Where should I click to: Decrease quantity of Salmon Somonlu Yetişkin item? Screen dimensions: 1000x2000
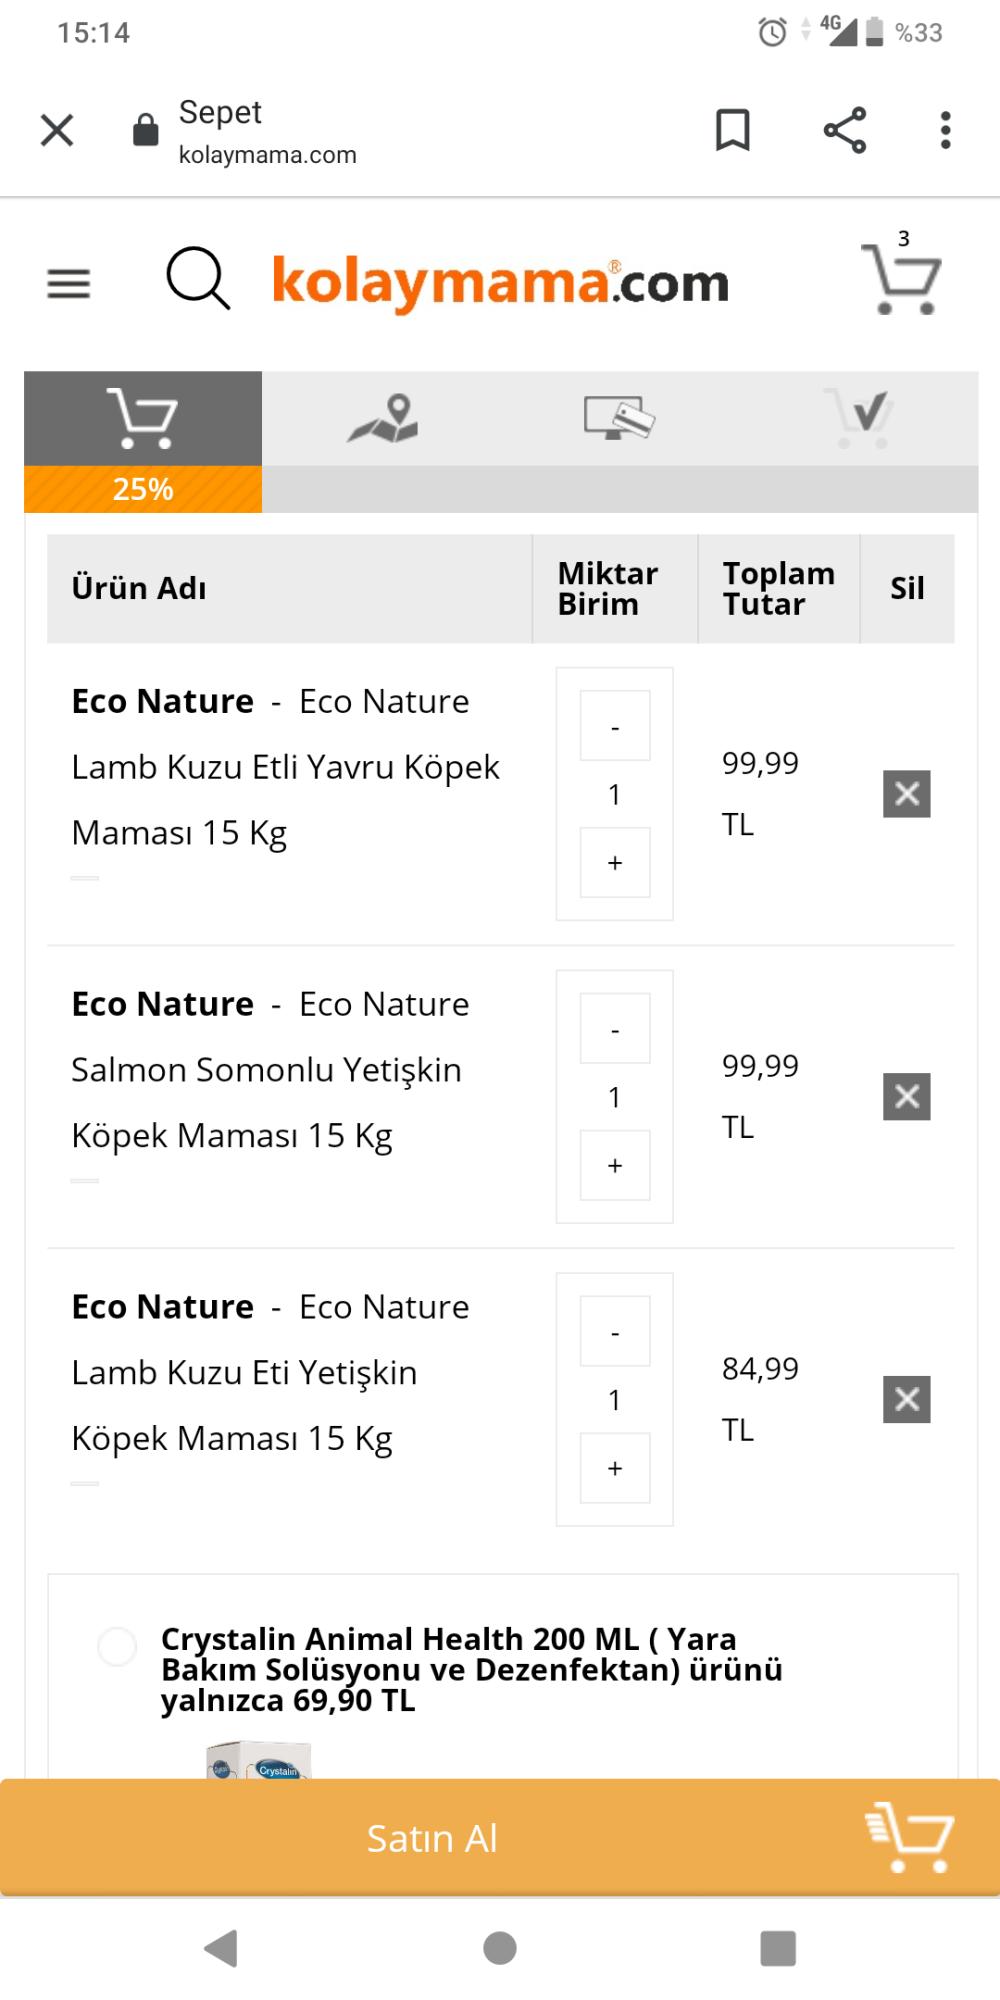[x=615, y=1028]
